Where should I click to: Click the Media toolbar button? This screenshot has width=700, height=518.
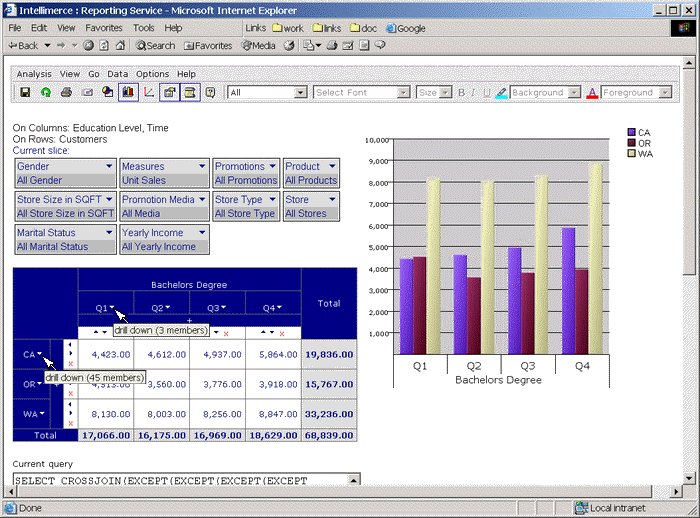258,46
